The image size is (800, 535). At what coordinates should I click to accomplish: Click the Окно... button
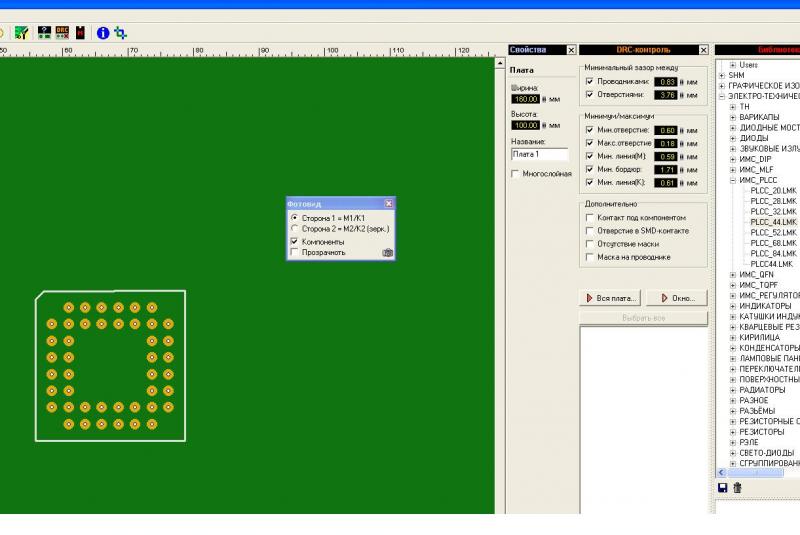pyautogui.click(x=677, y=298)
